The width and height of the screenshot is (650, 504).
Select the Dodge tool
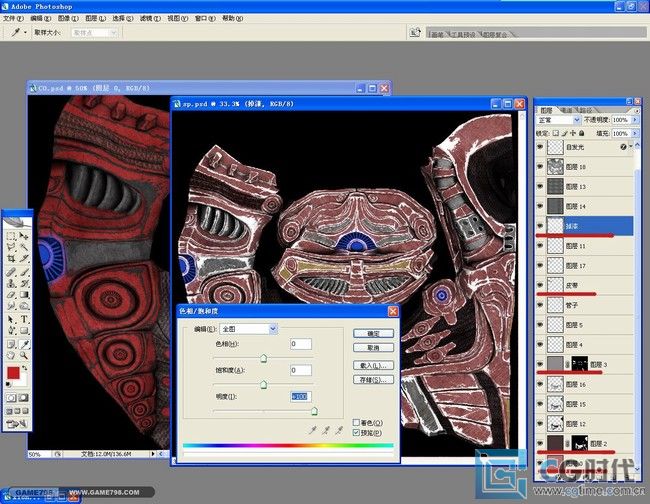click(x=24, y=306)
